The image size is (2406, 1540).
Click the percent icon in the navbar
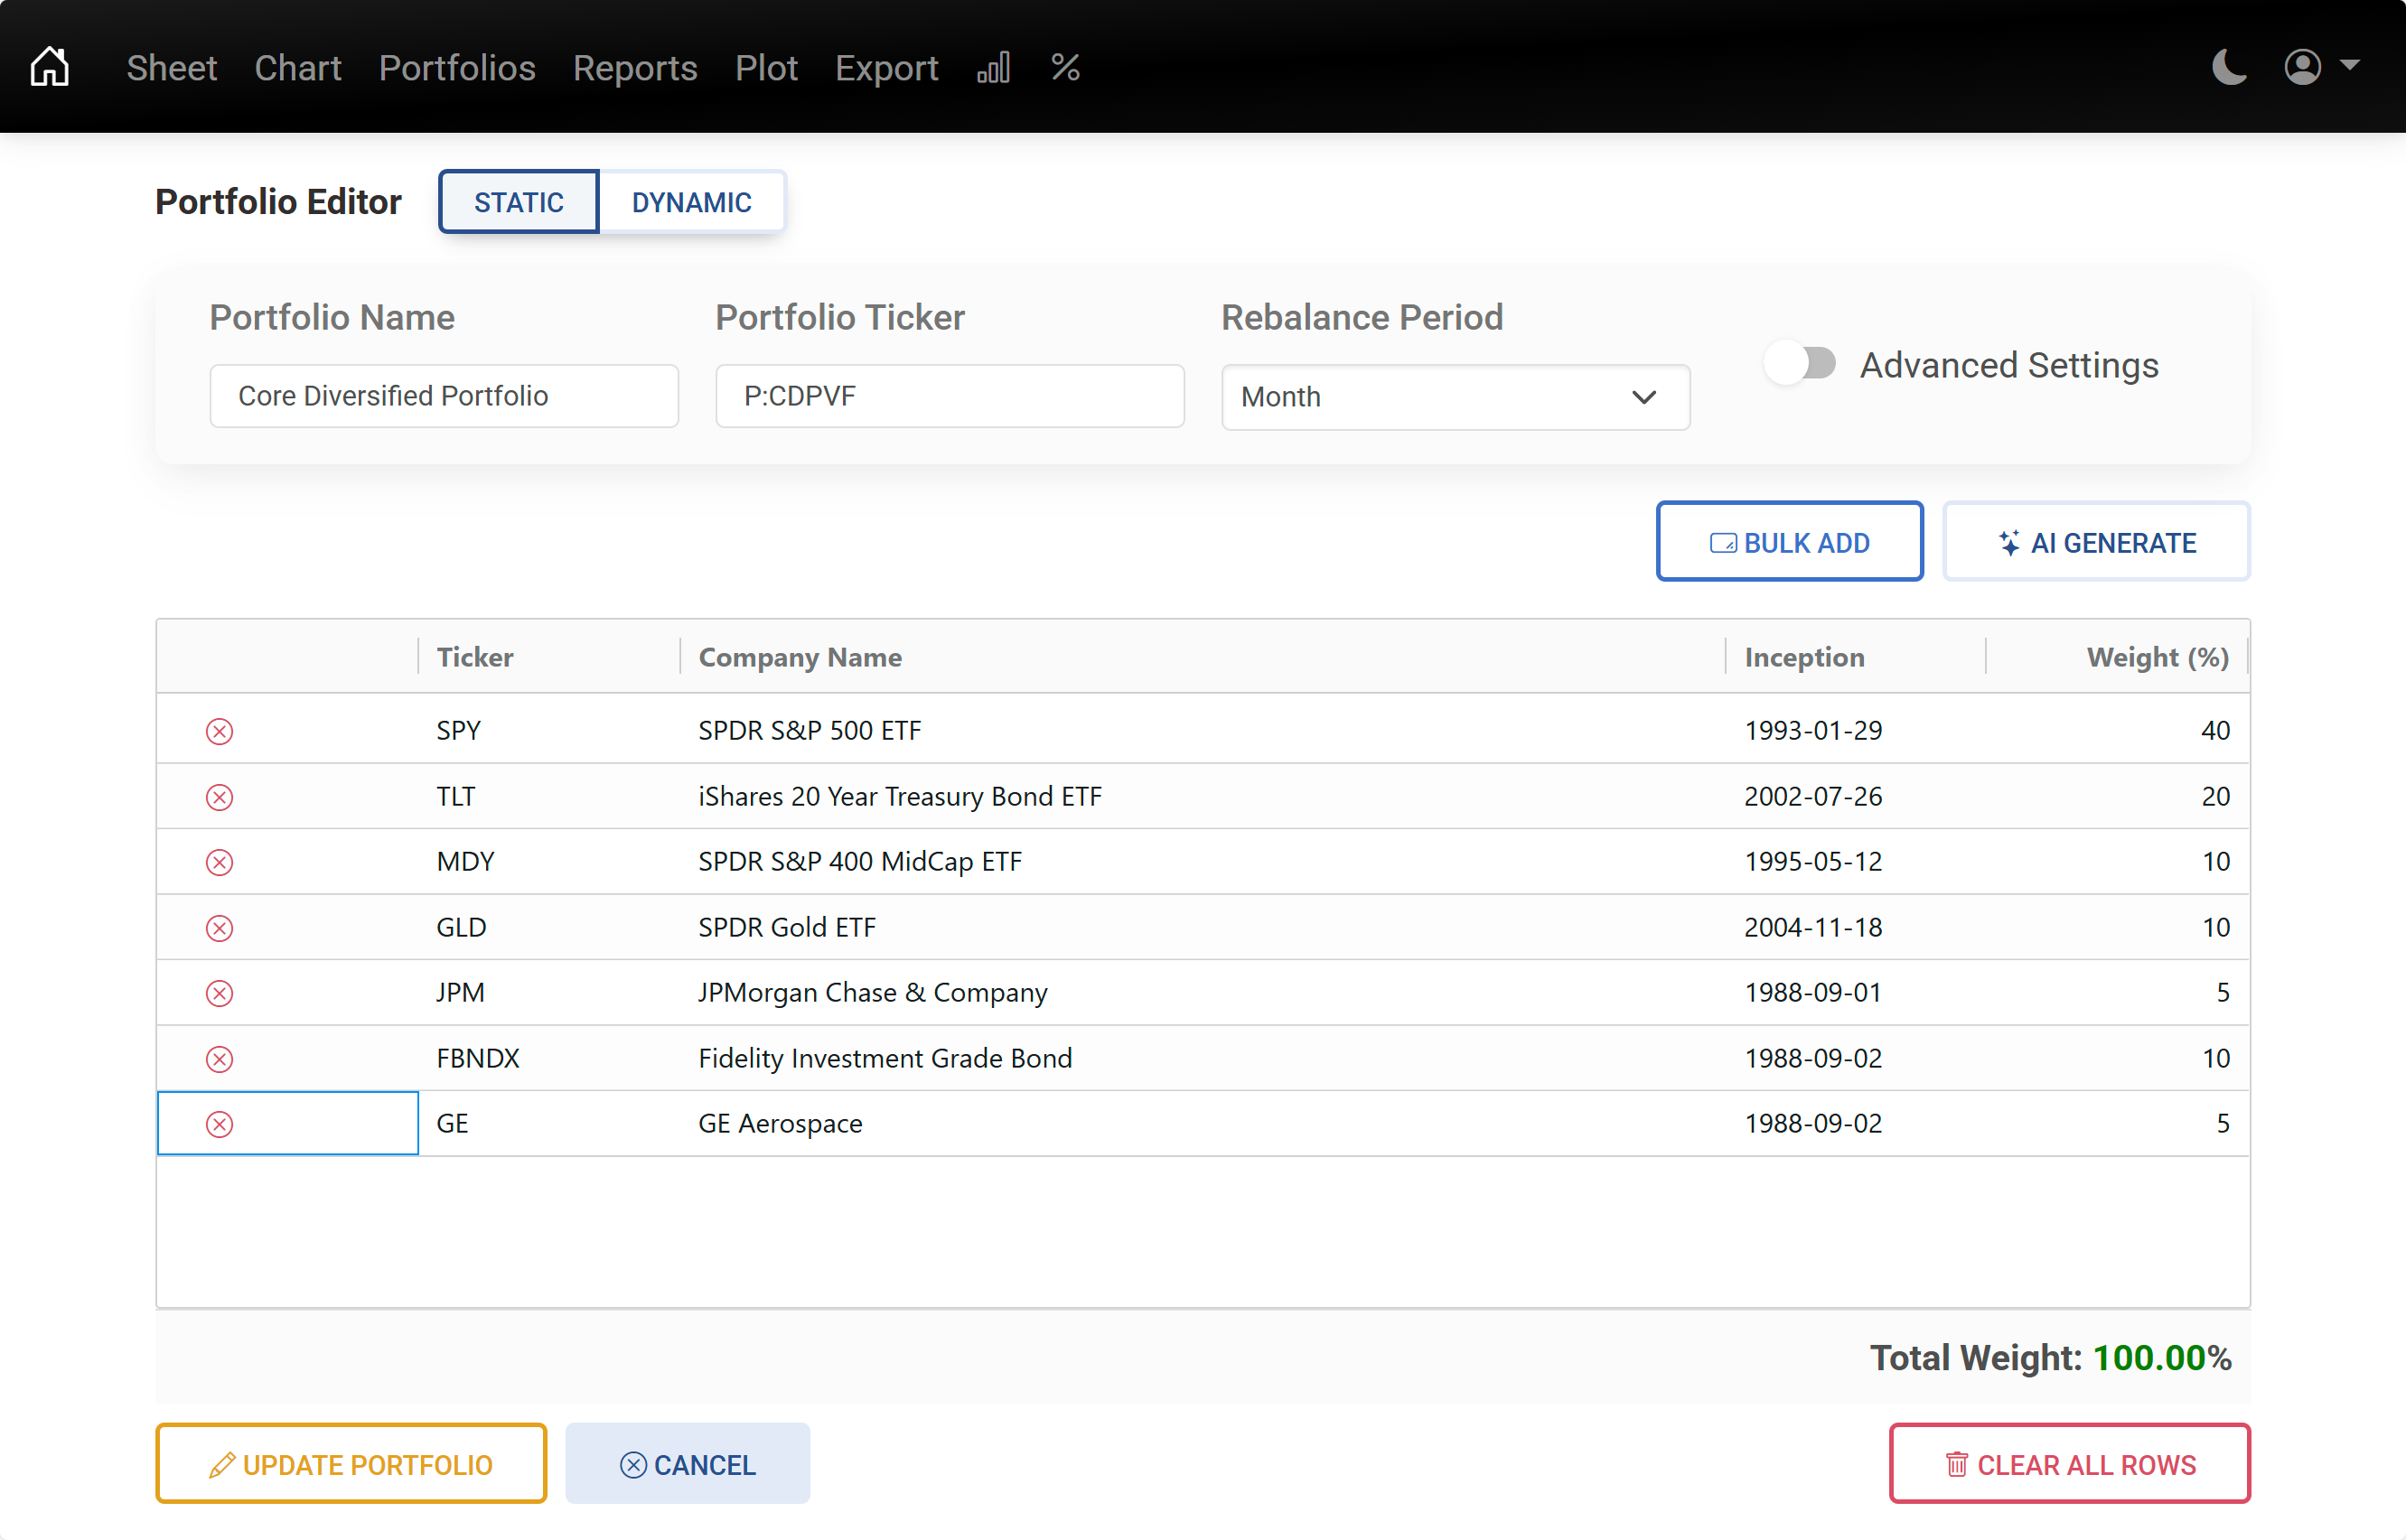[x=1065, y=67]
